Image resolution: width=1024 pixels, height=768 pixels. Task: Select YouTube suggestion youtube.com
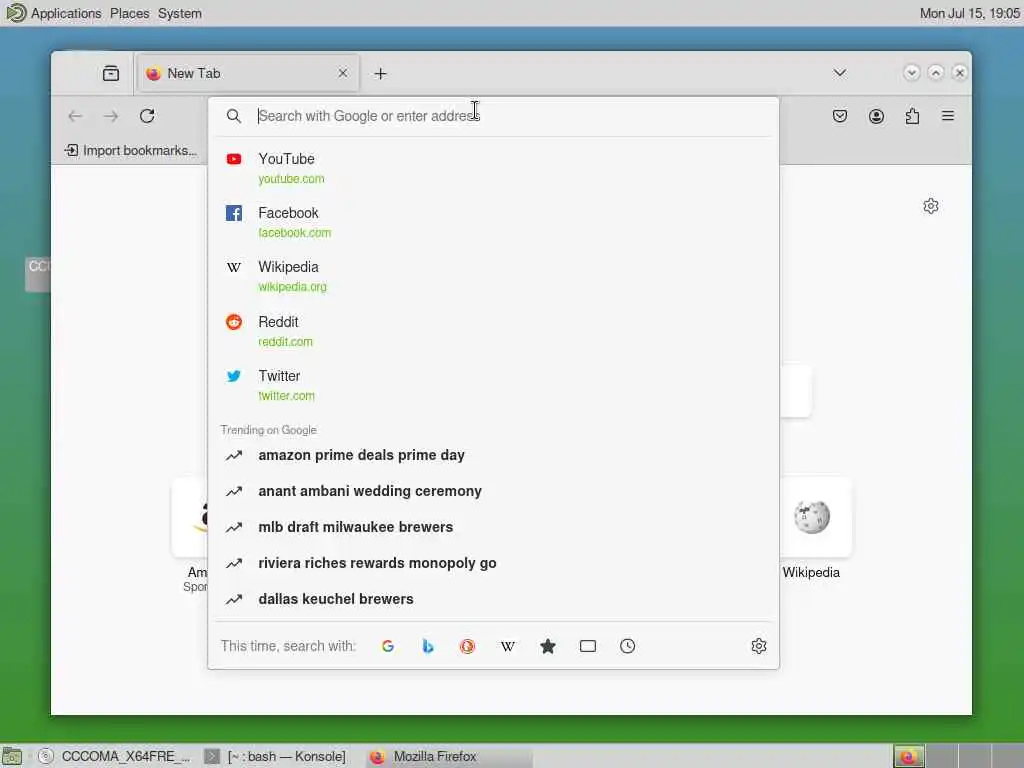(493, 168)
